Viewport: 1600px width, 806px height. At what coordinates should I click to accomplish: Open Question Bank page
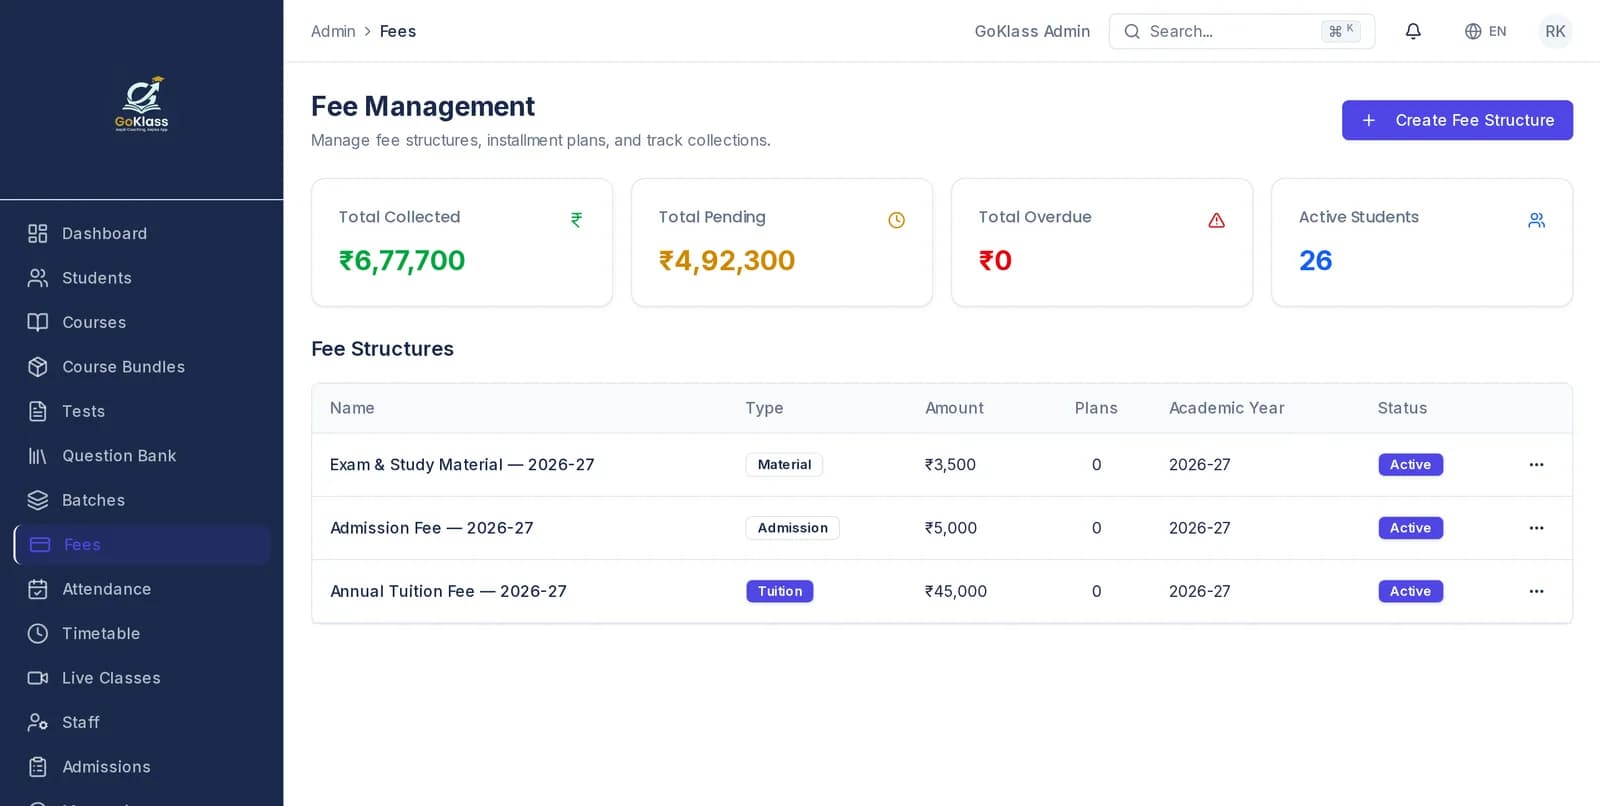(142, 456)
